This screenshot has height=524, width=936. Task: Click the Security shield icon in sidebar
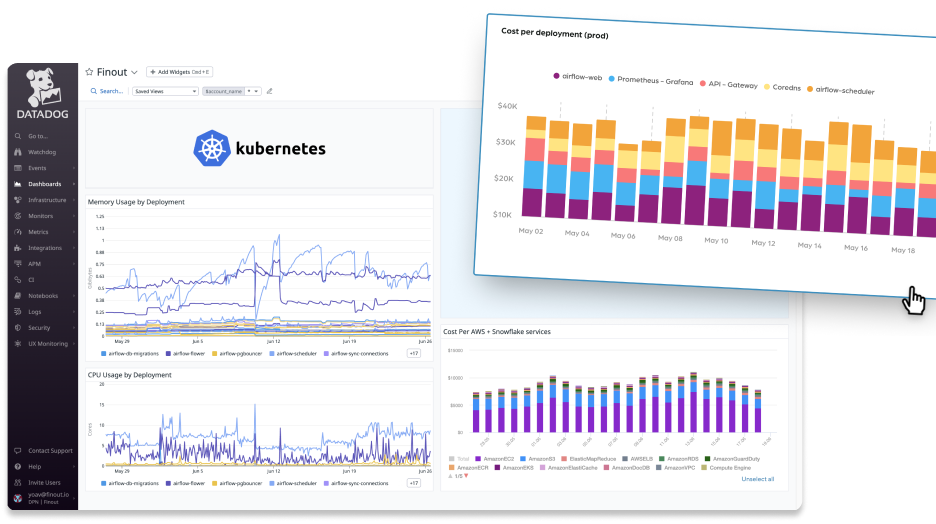coord(18,328)
